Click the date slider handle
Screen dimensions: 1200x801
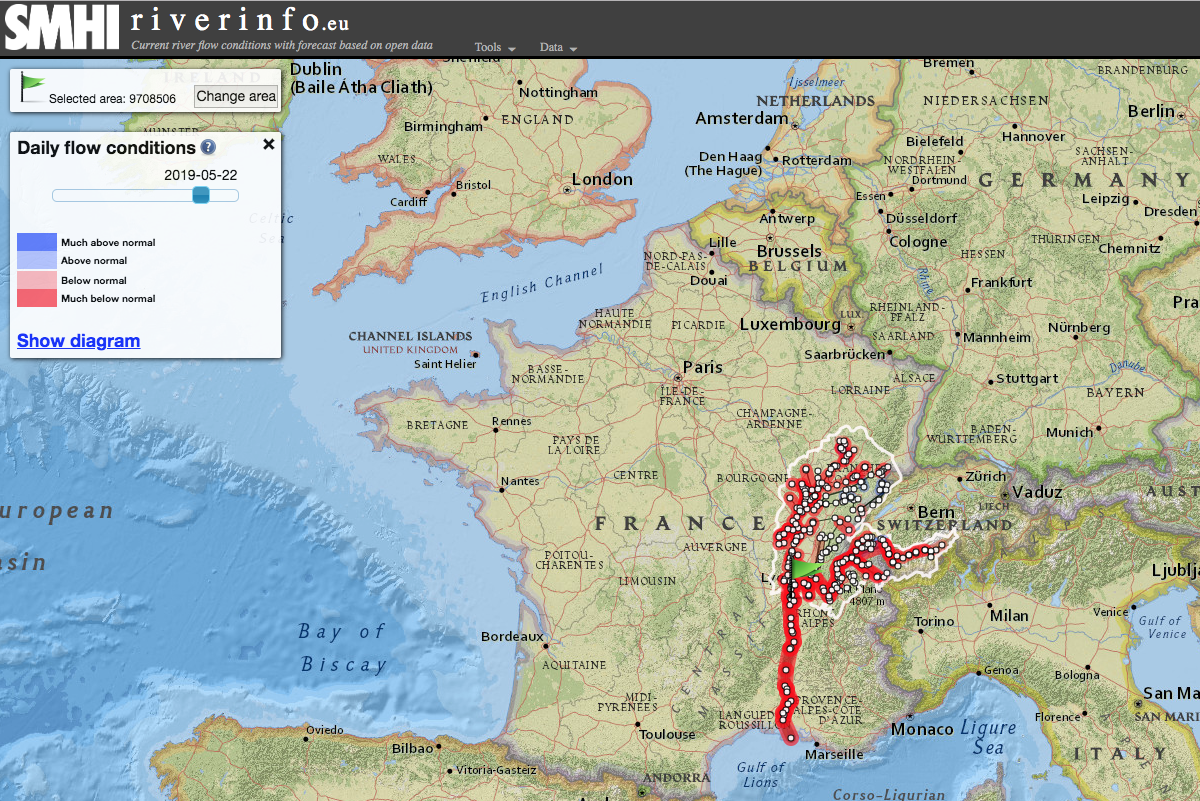(x=201, y=195)
